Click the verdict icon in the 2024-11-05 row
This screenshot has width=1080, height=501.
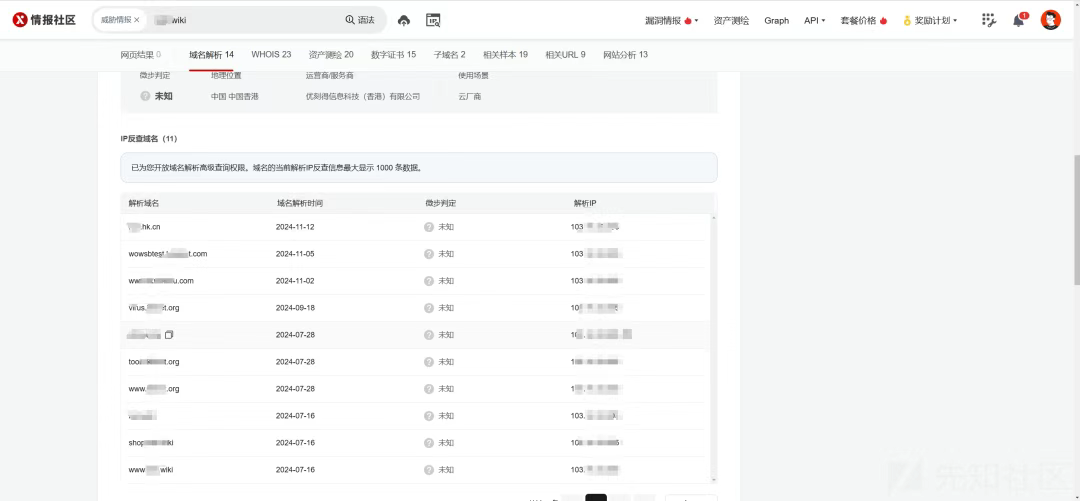(429, 254)
